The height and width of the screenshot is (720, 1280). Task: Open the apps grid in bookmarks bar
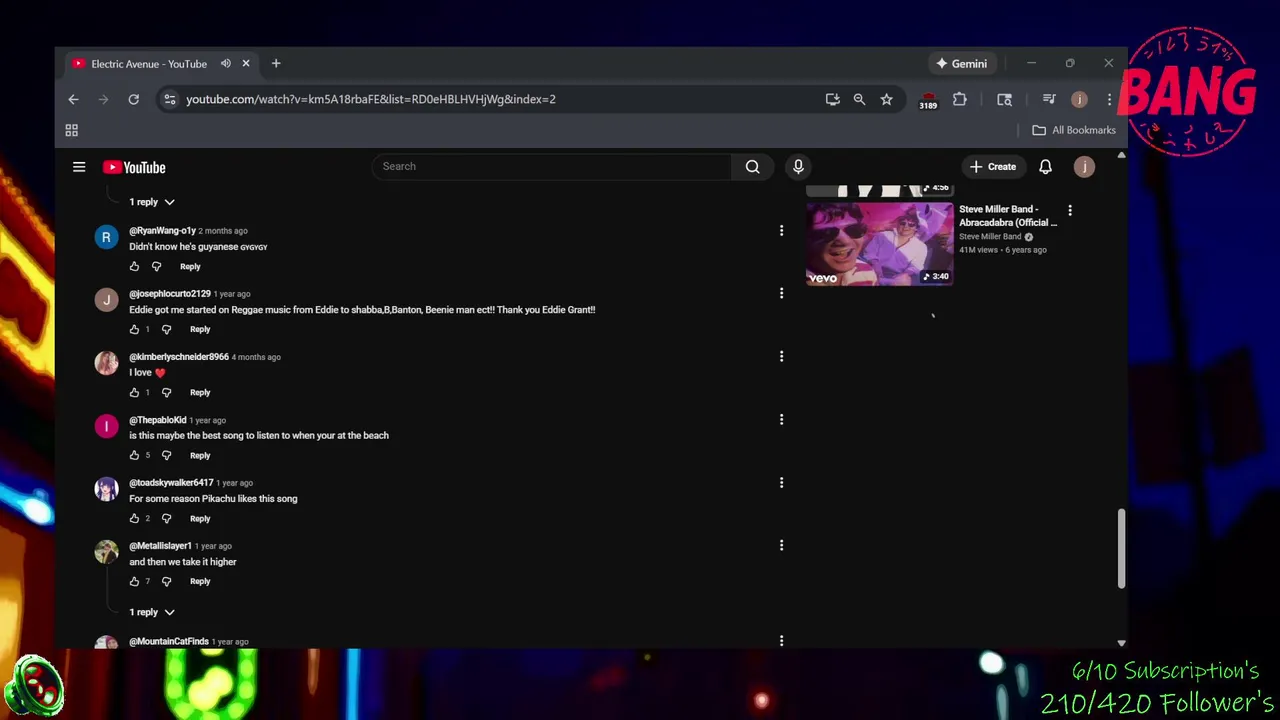click(72, 130)
